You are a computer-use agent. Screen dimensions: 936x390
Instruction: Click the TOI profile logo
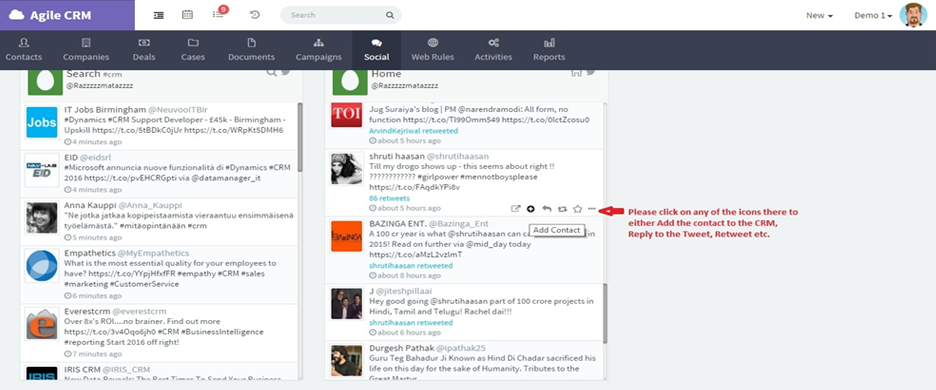pyautogui.click(x=347, y=114)
